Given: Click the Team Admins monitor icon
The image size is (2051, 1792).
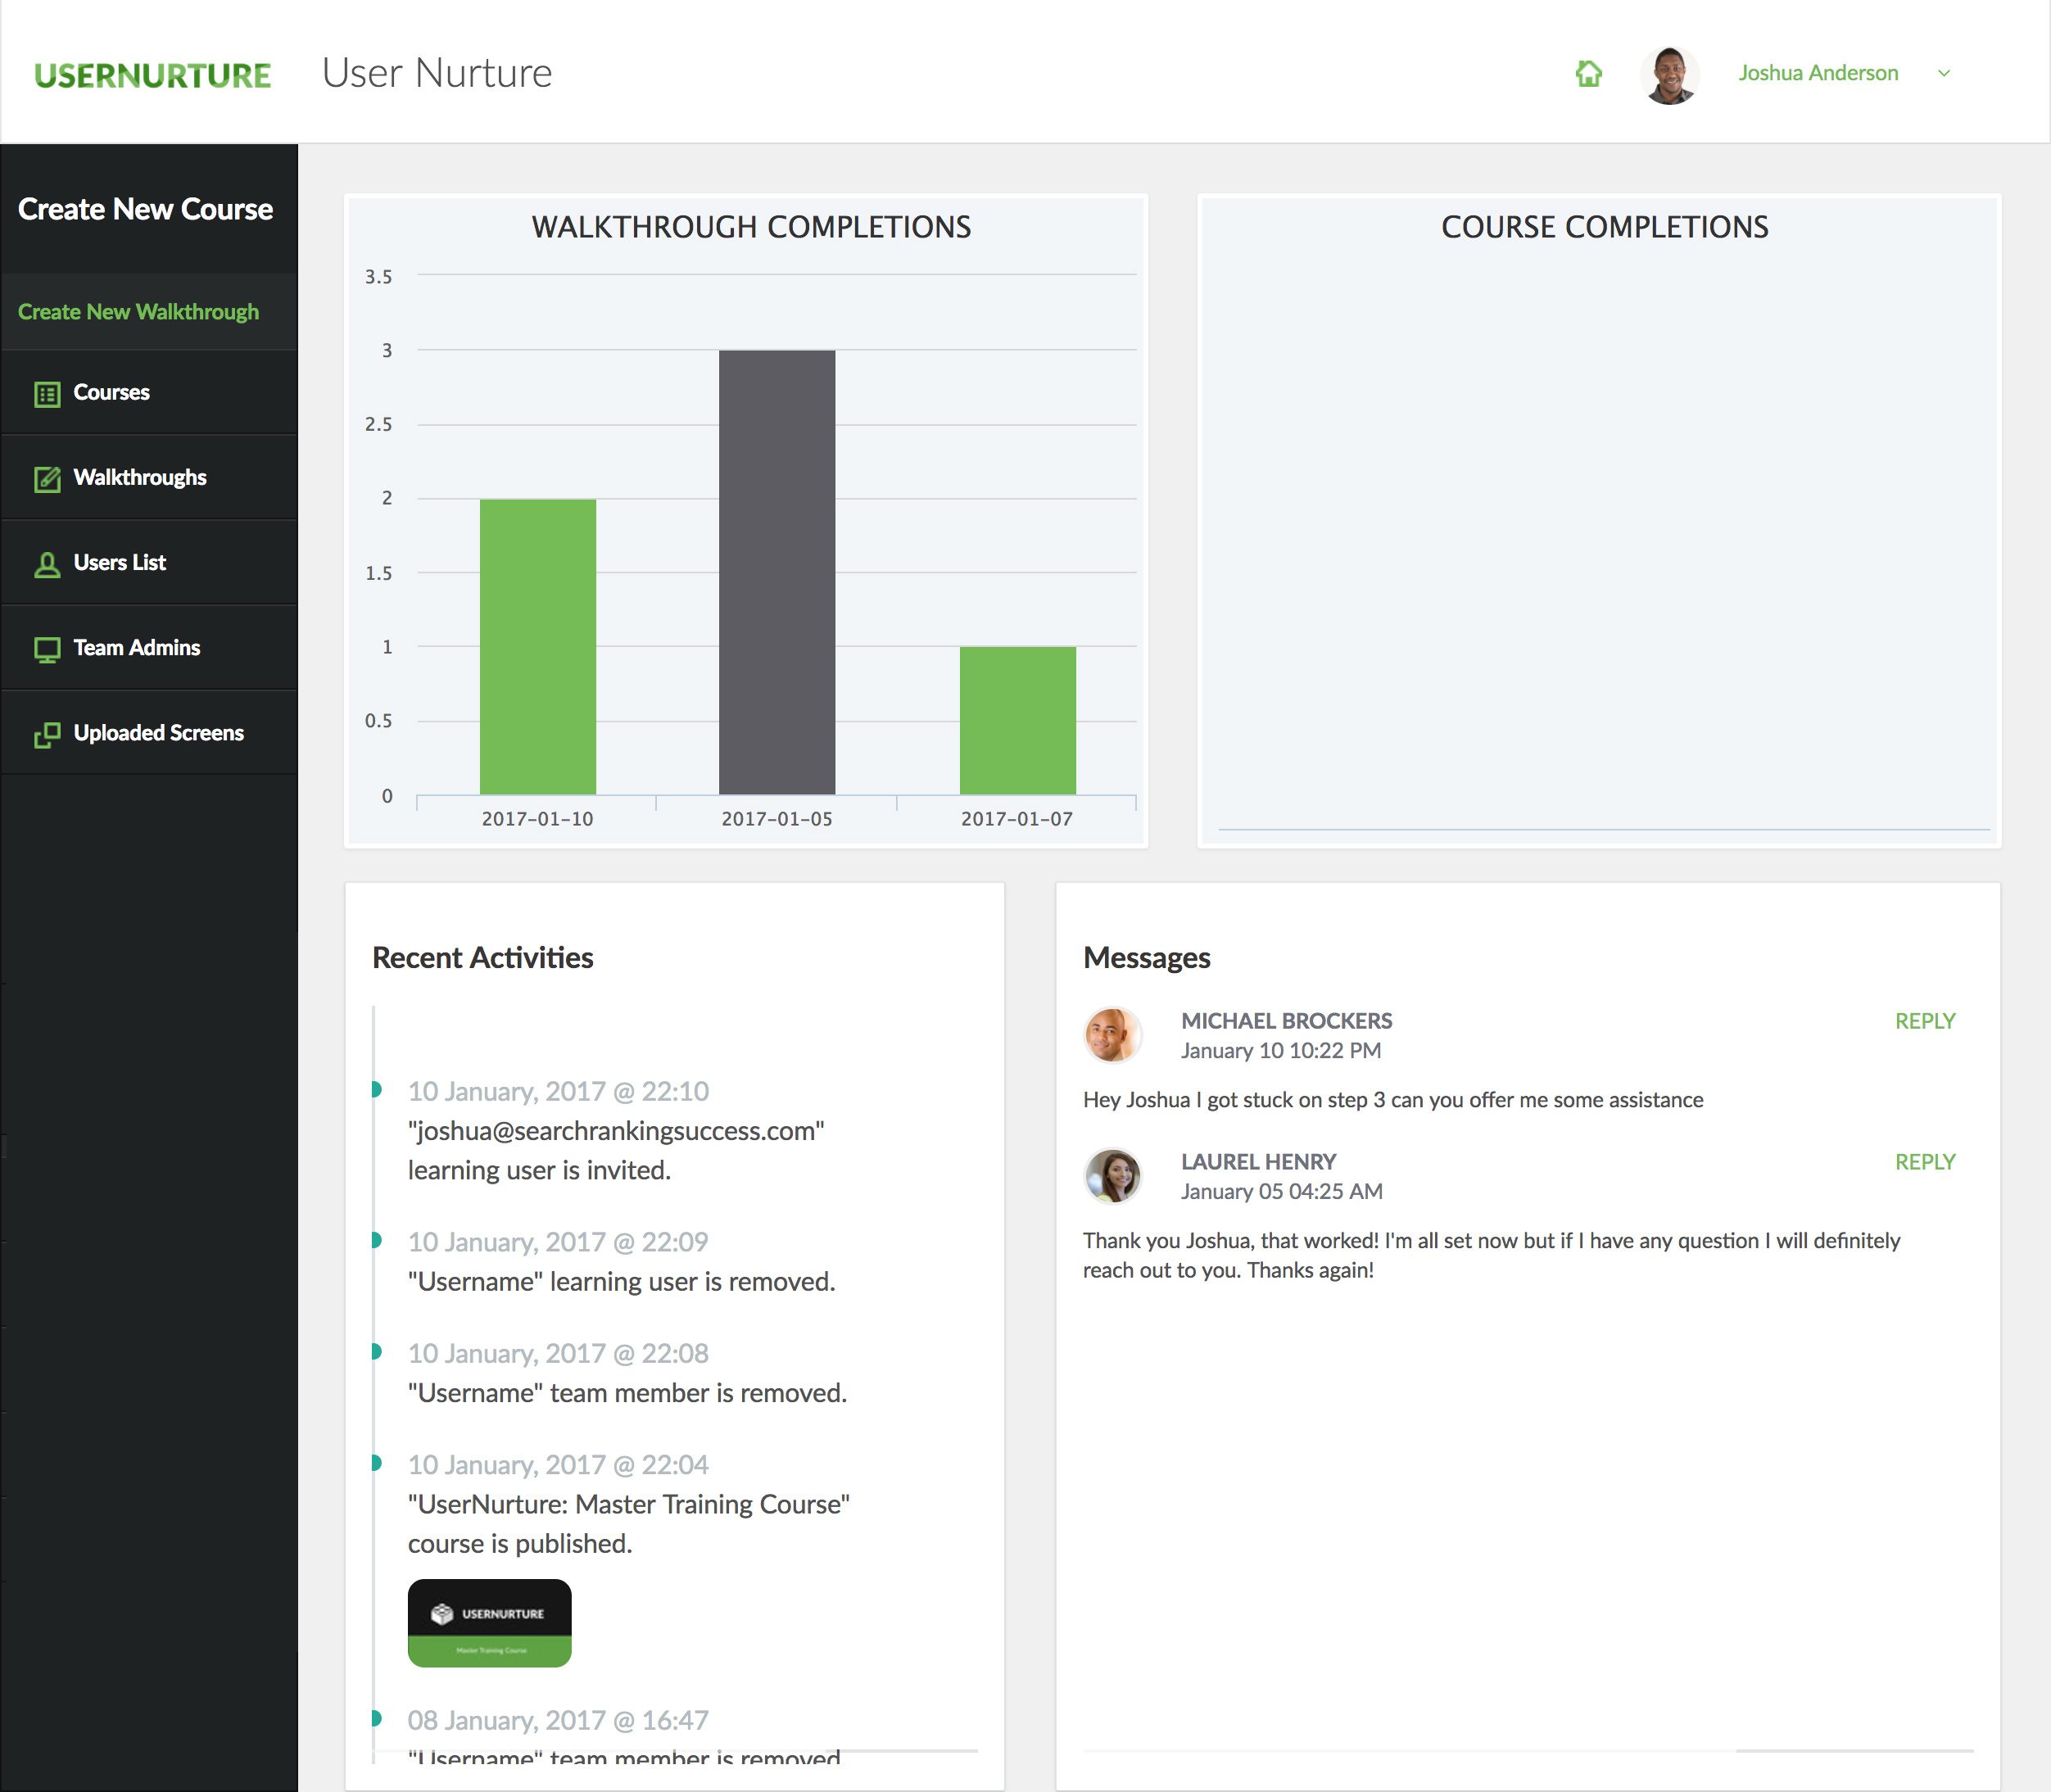Looking at the screenshot, I should [47, 650].
